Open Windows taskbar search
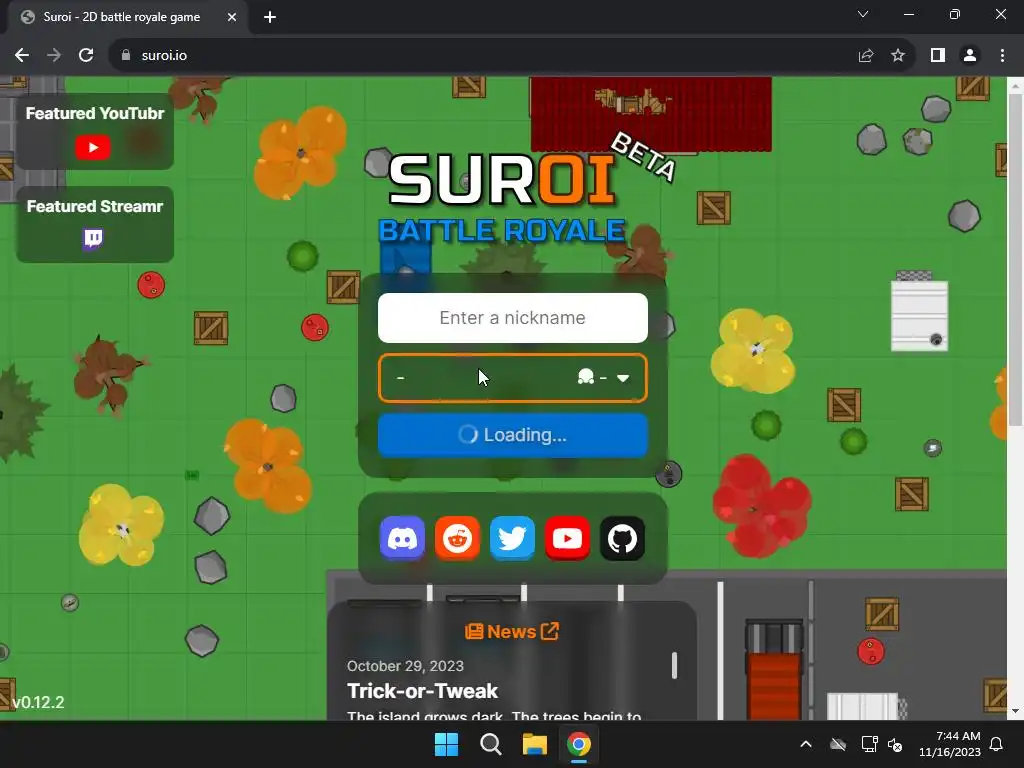 tap(490, 744)
